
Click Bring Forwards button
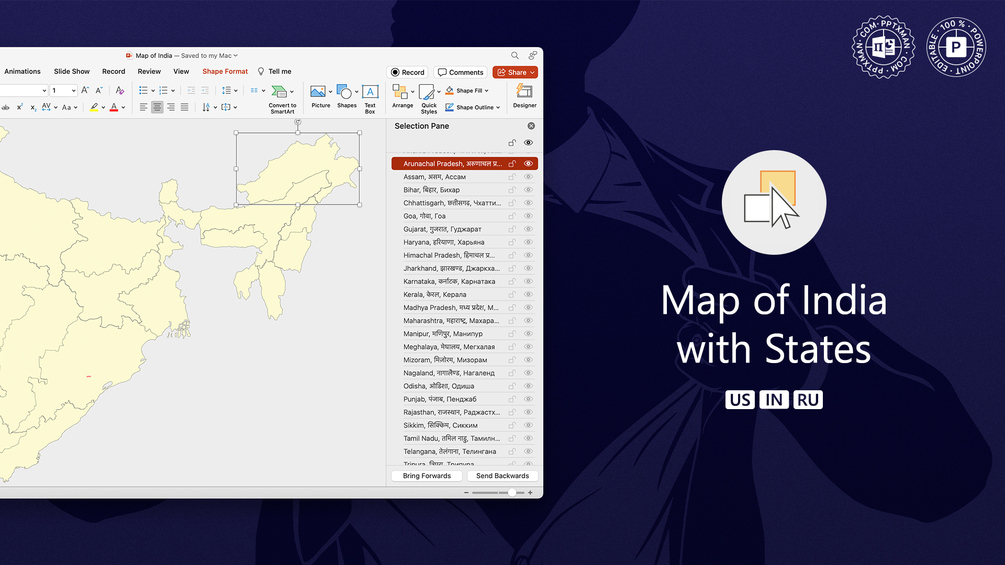[x=427, y=476]
